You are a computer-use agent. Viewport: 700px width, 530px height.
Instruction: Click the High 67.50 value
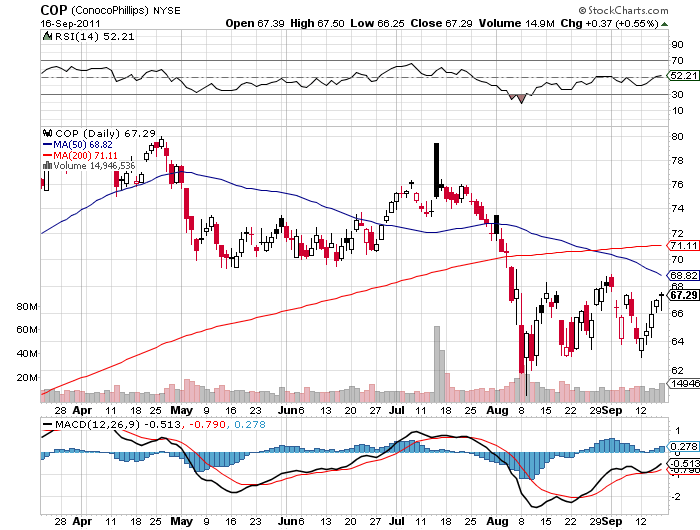click(x=317, y=23)
